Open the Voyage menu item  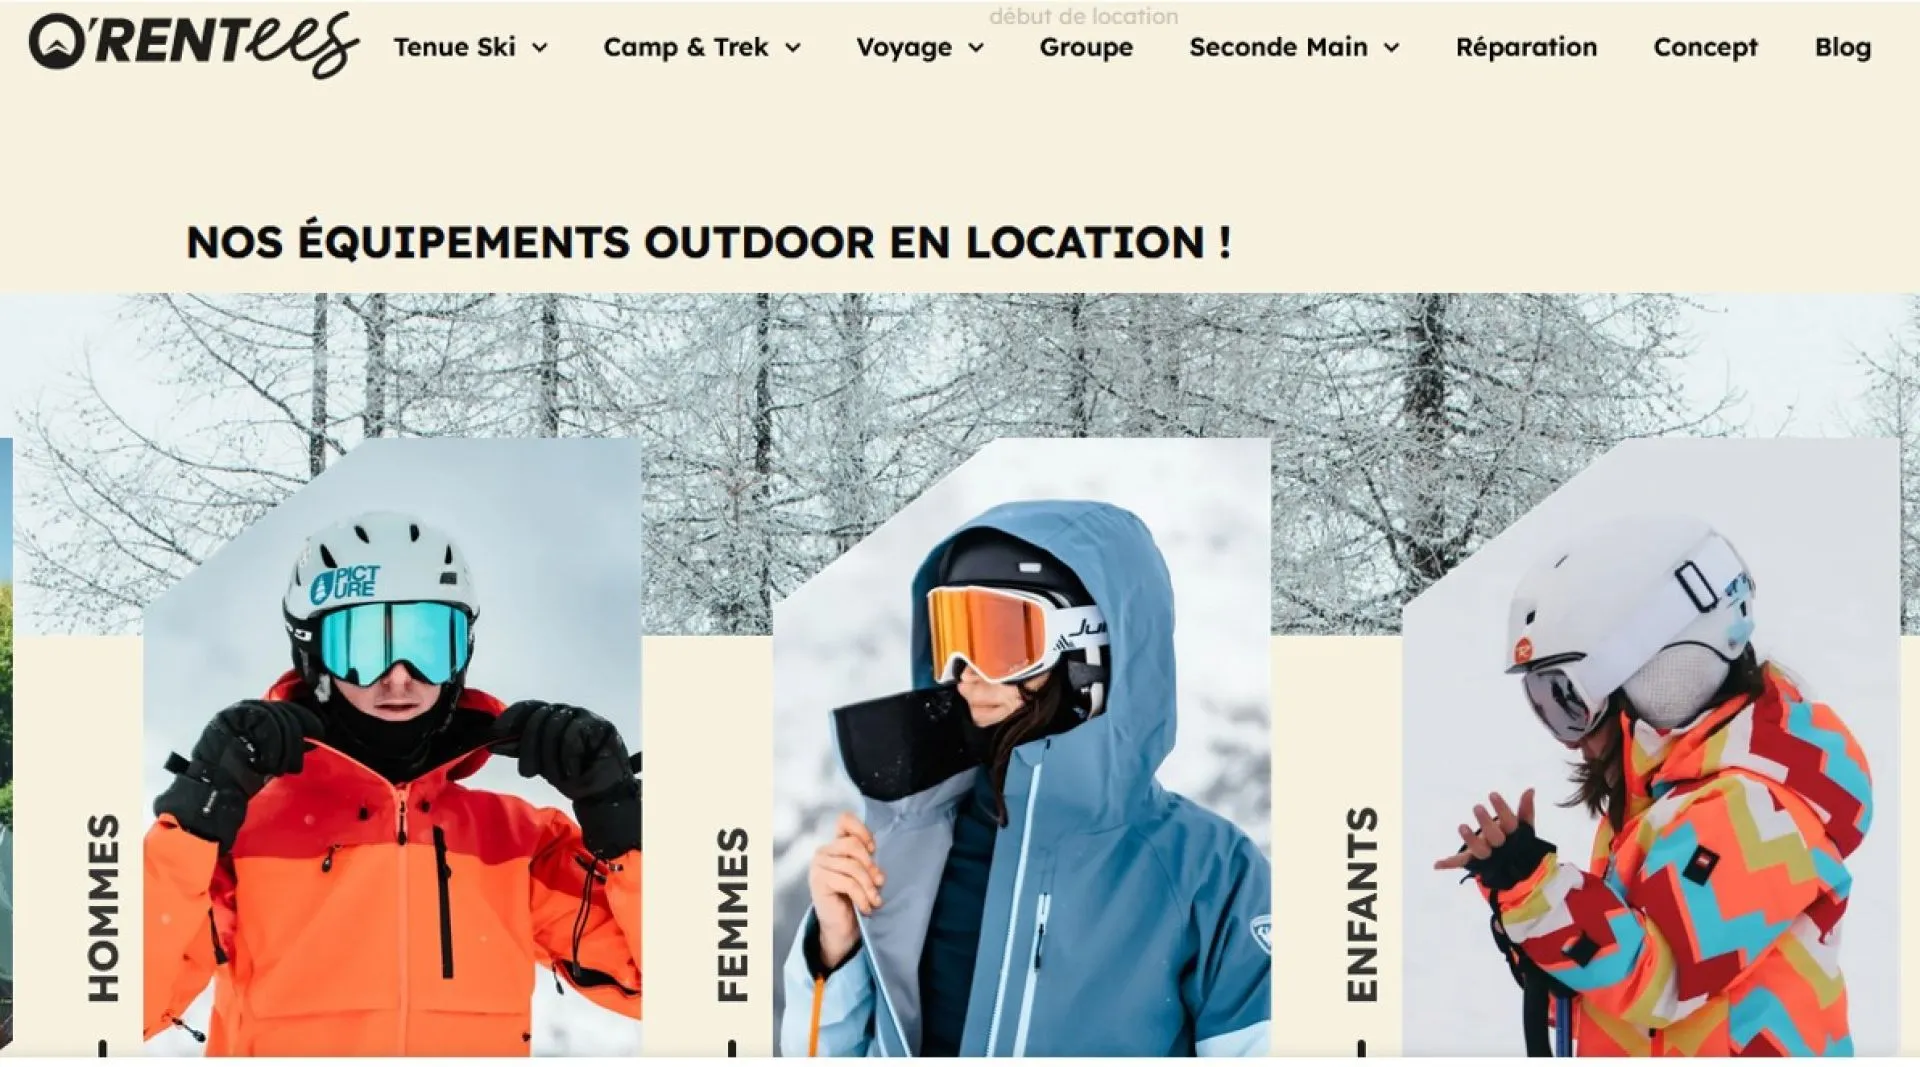pos(904,47)
